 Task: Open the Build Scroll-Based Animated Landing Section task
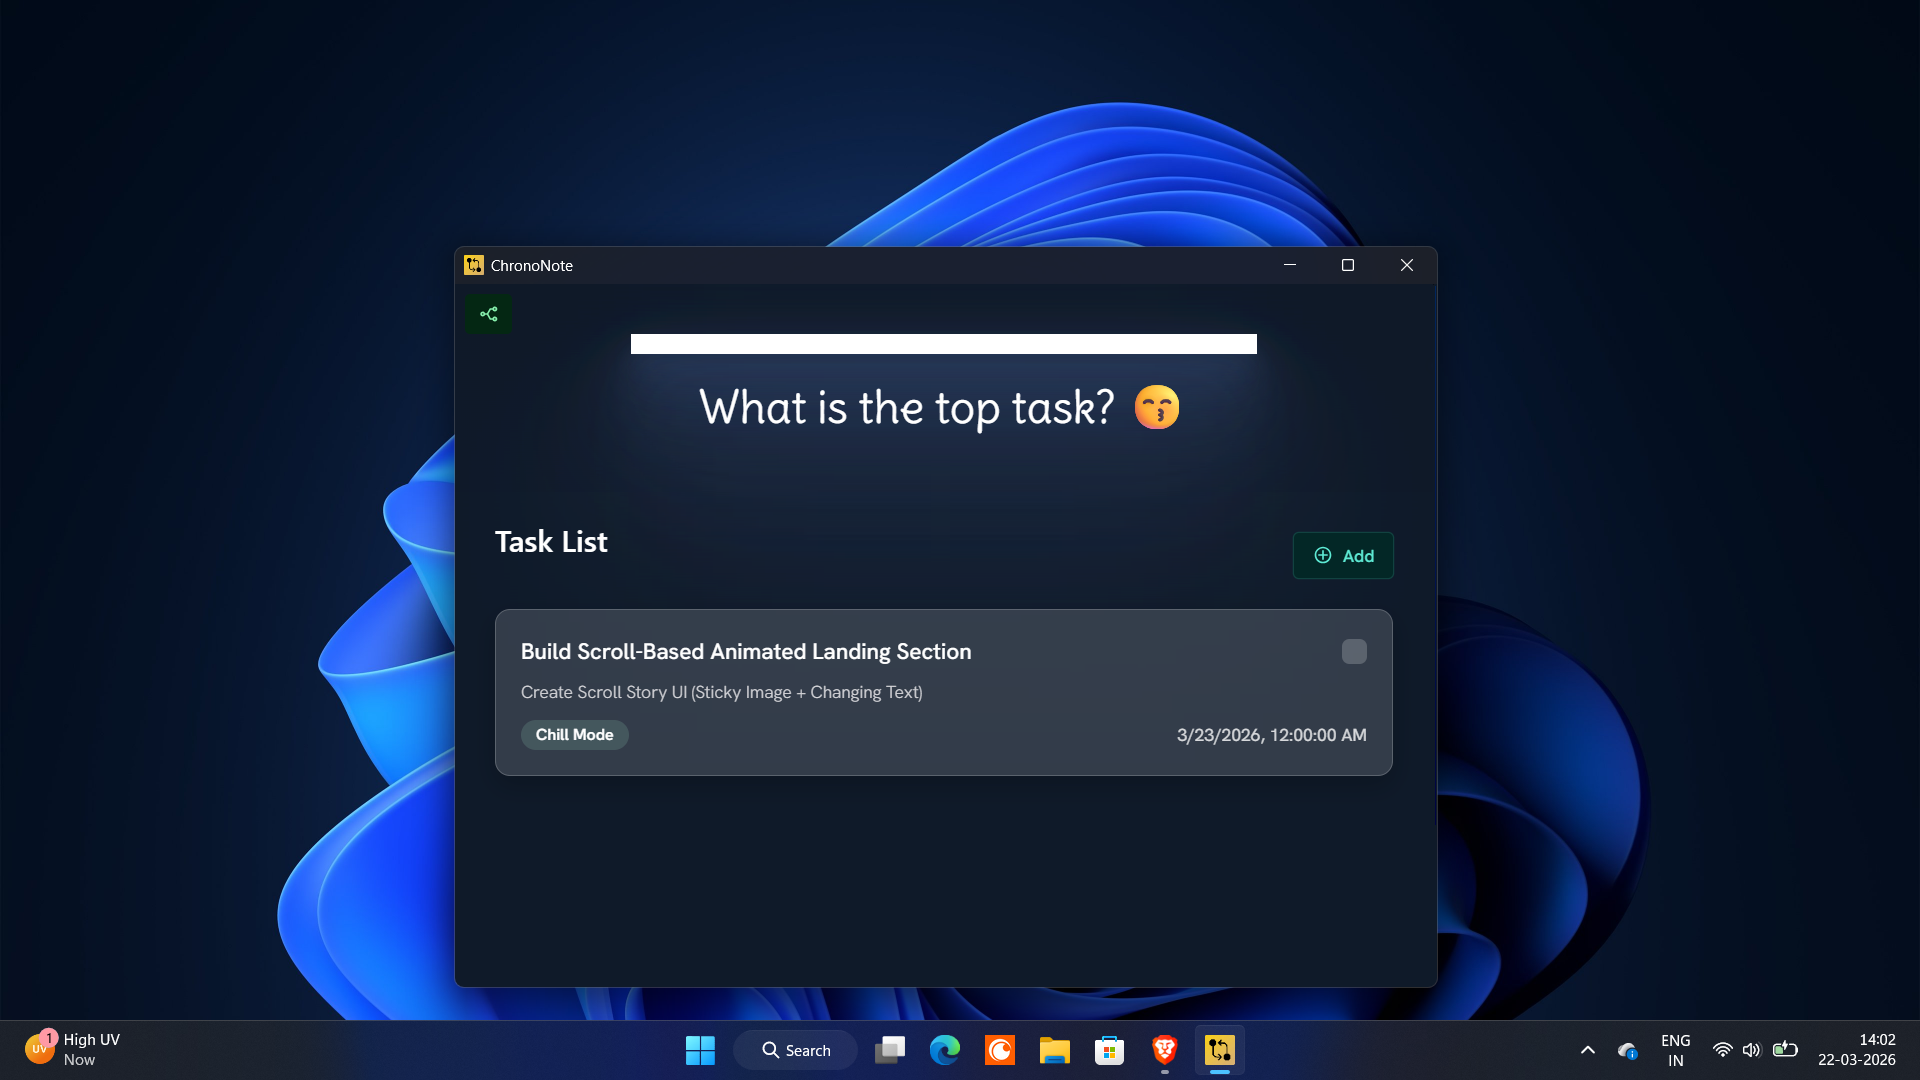(745, 652)
